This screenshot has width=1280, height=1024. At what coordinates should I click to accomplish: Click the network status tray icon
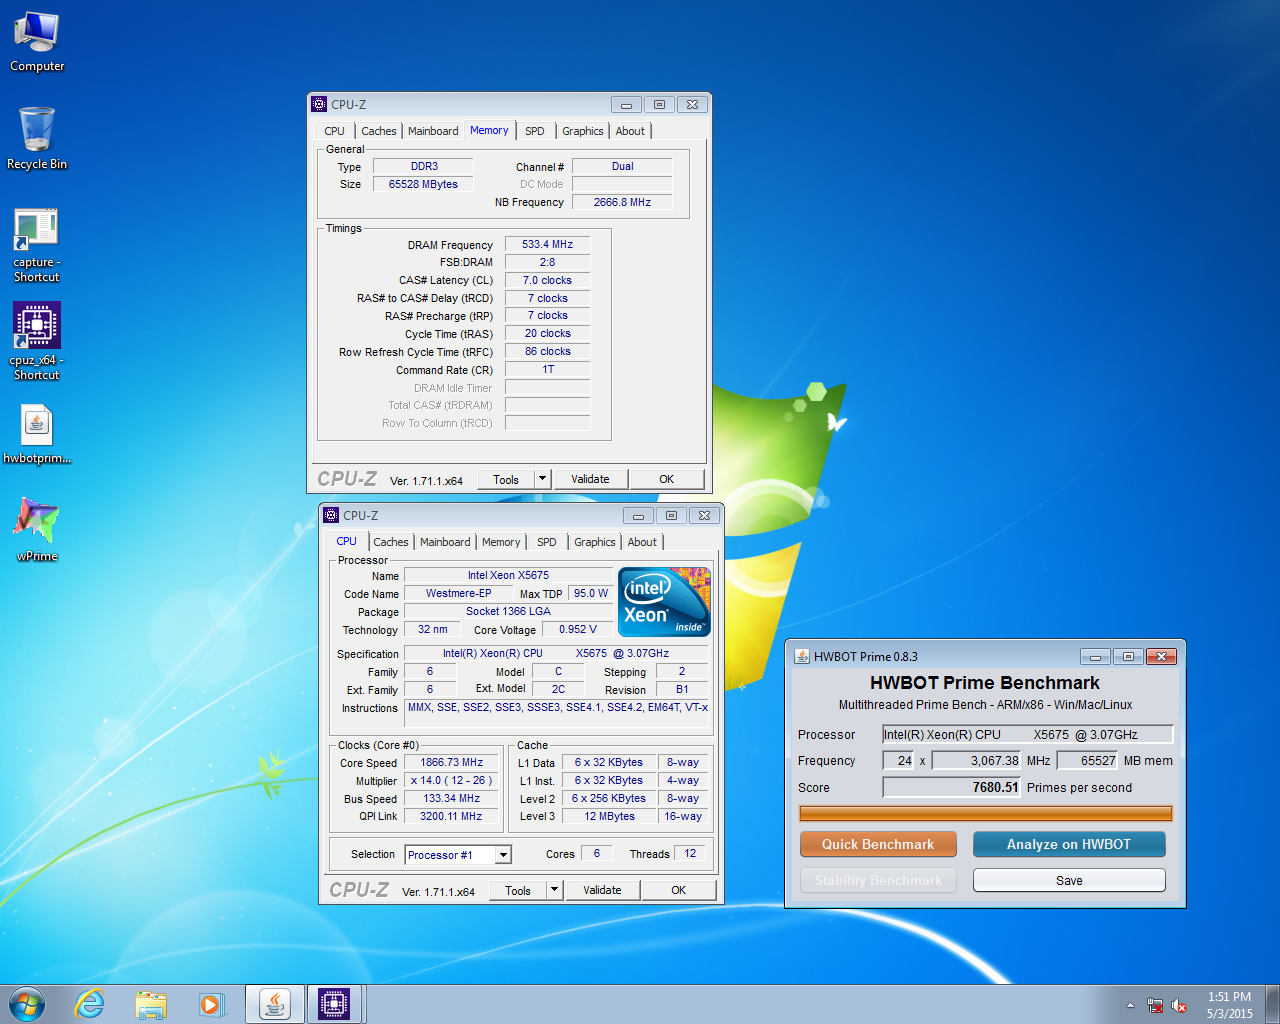click(1155, 1005)
